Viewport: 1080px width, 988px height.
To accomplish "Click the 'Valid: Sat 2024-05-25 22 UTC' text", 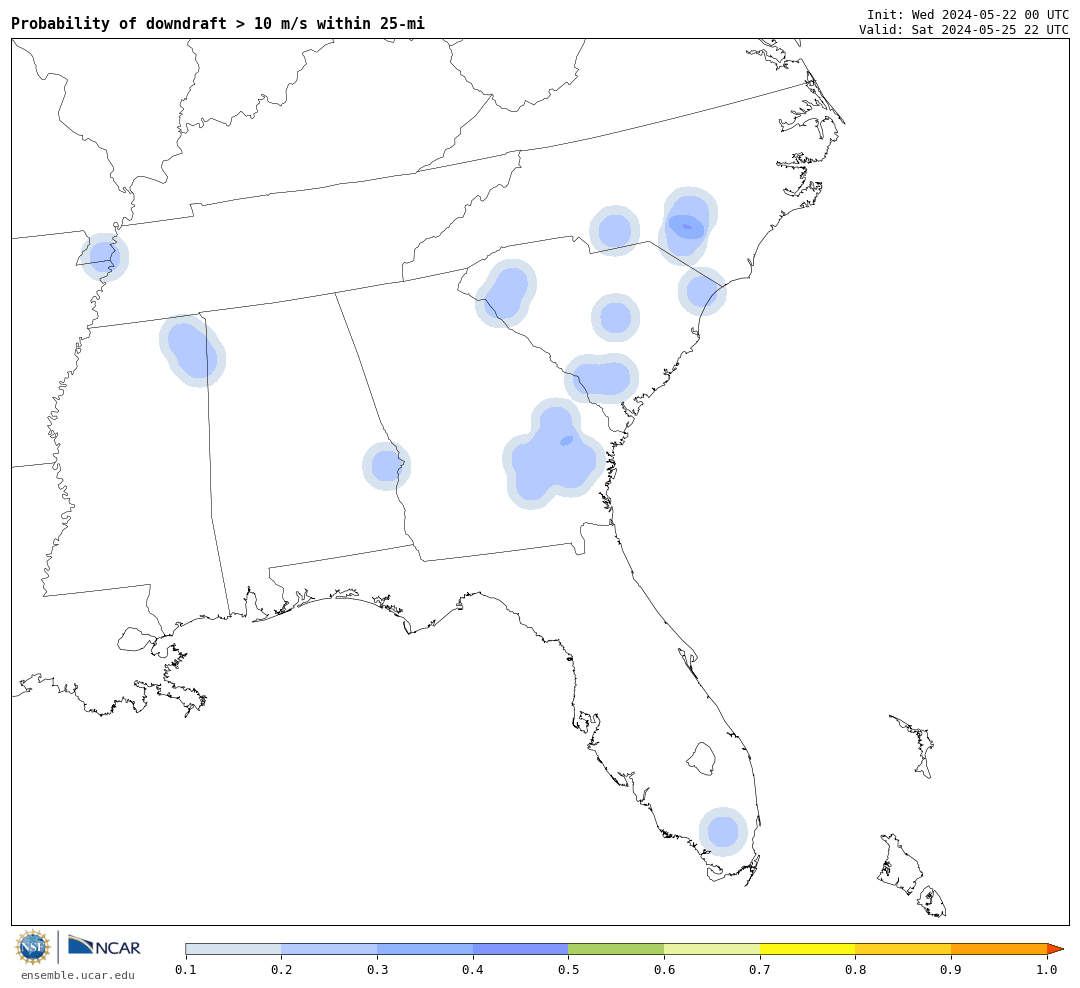I will tap(964, 30).
